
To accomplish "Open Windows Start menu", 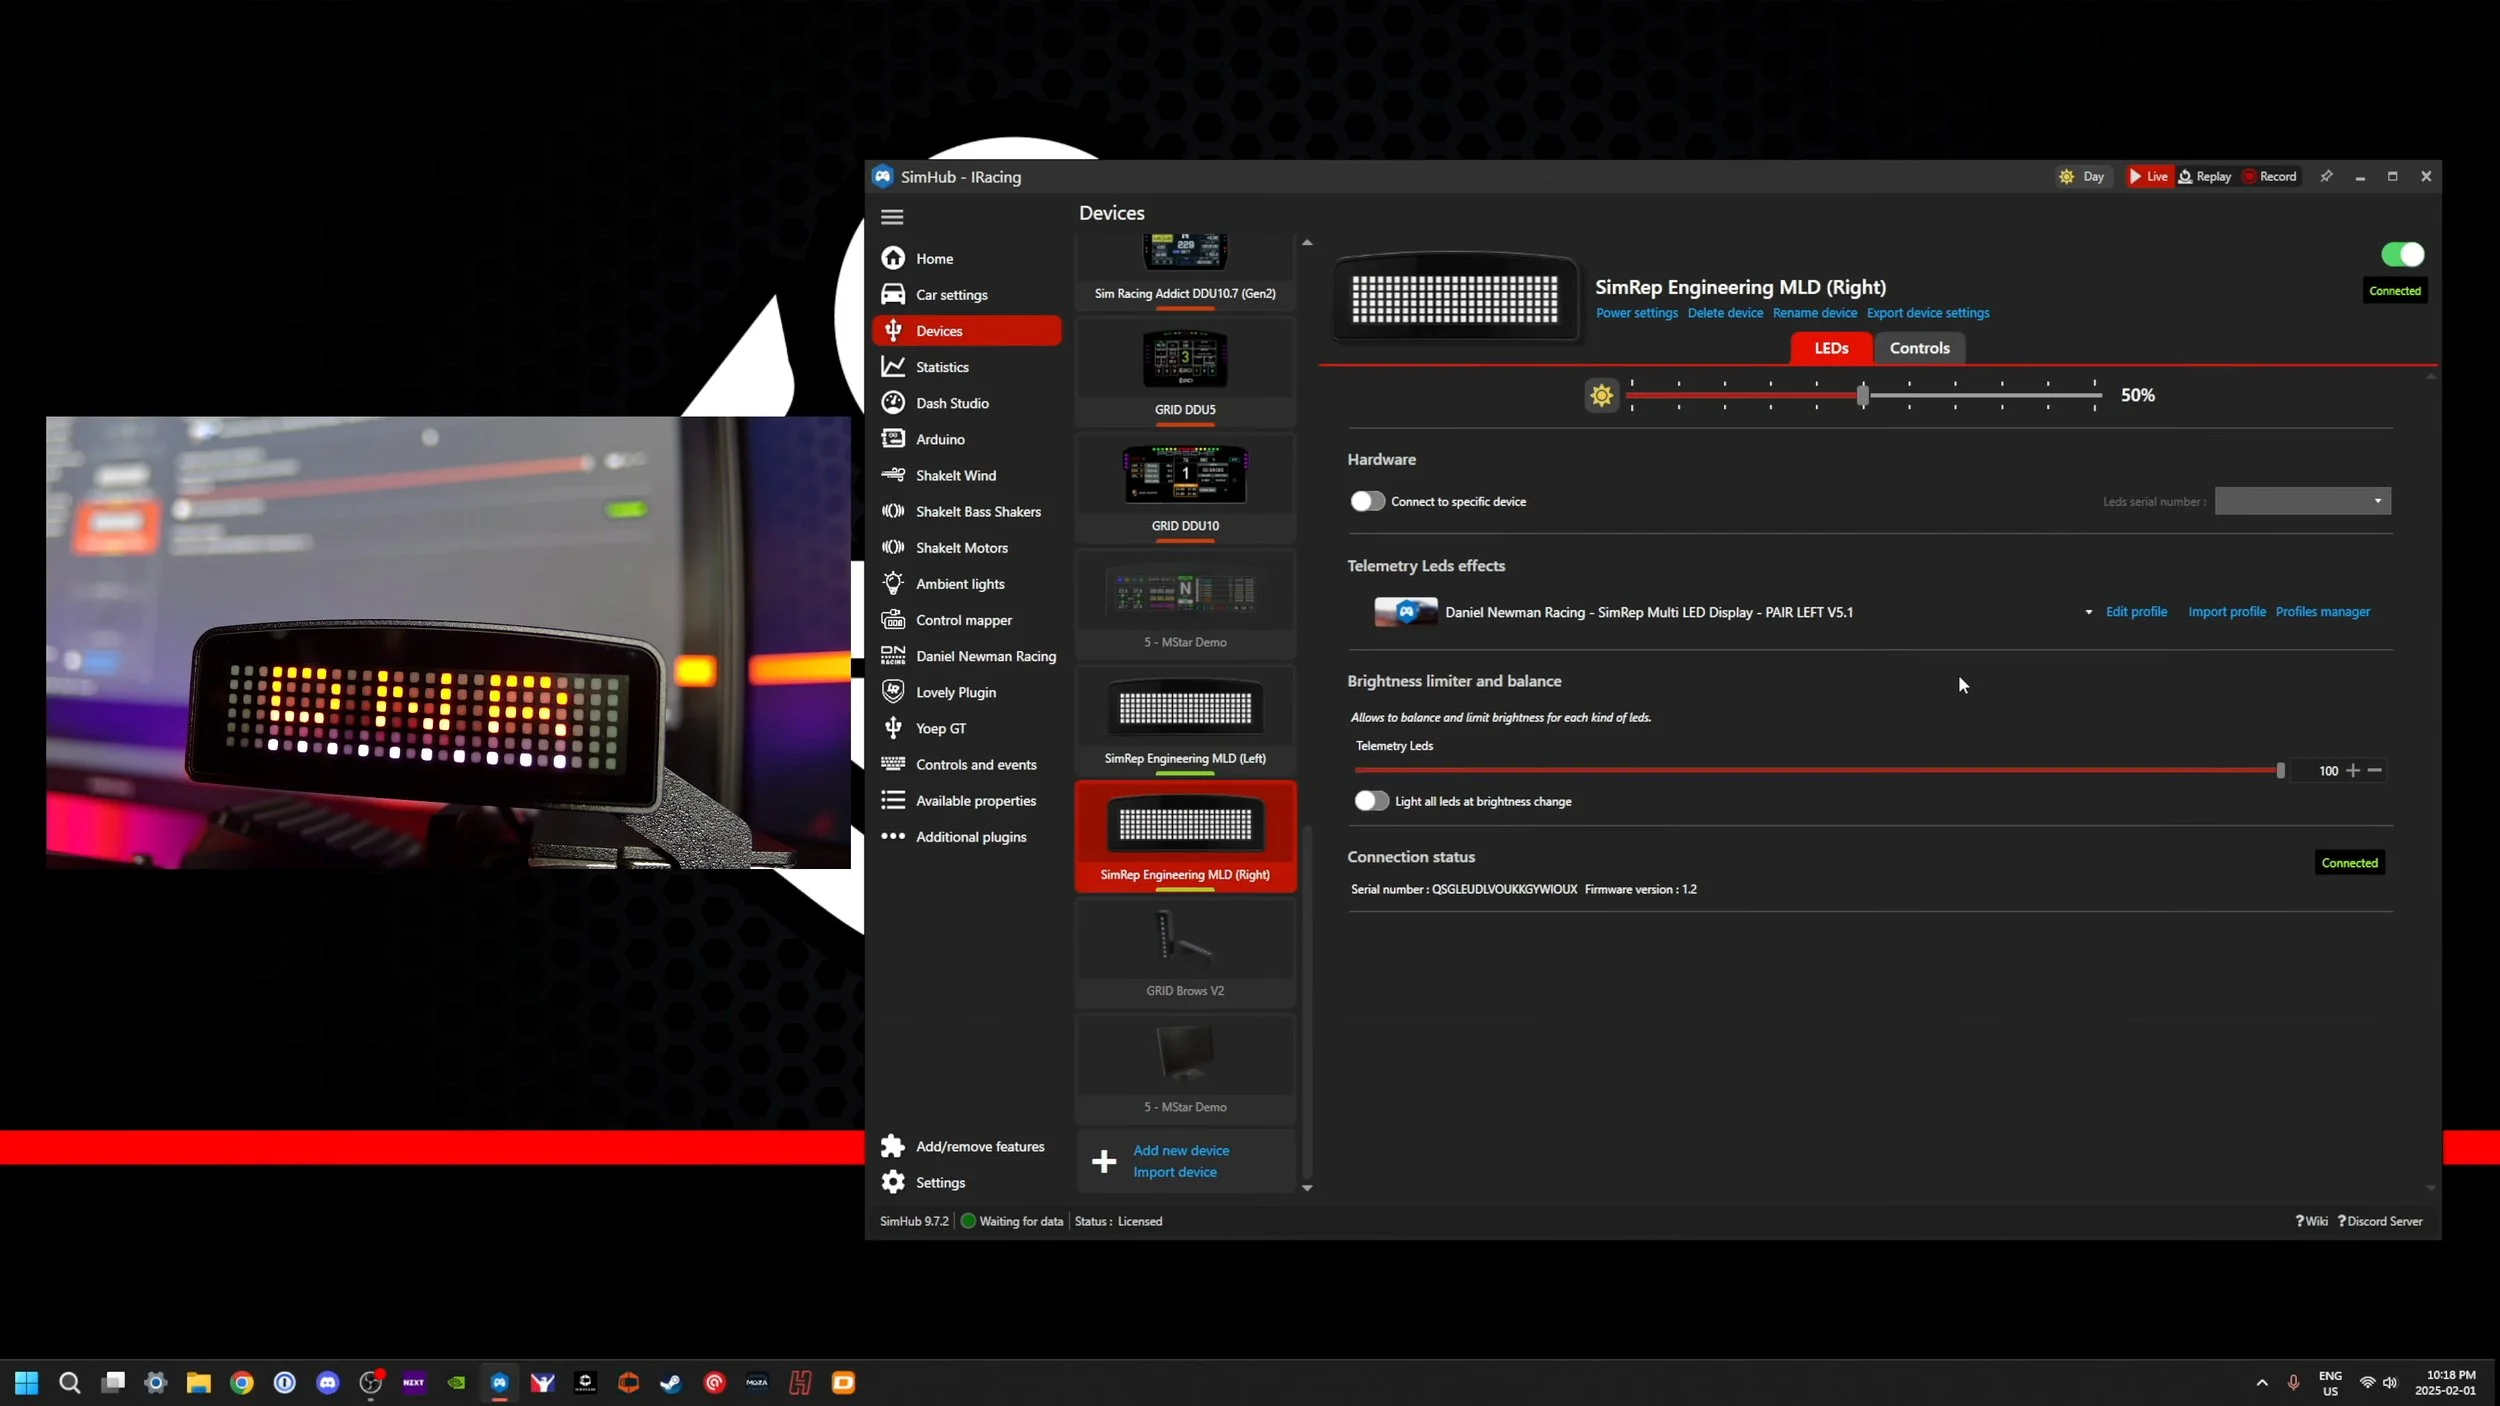I will click(27, 1383).
